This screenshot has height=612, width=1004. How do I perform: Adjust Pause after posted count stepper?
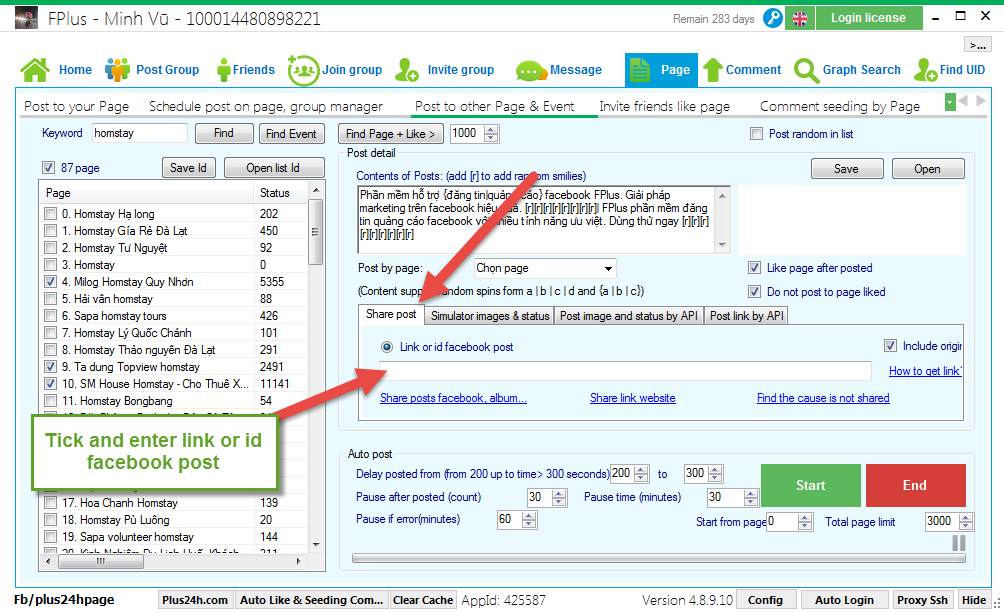(559, 497)
